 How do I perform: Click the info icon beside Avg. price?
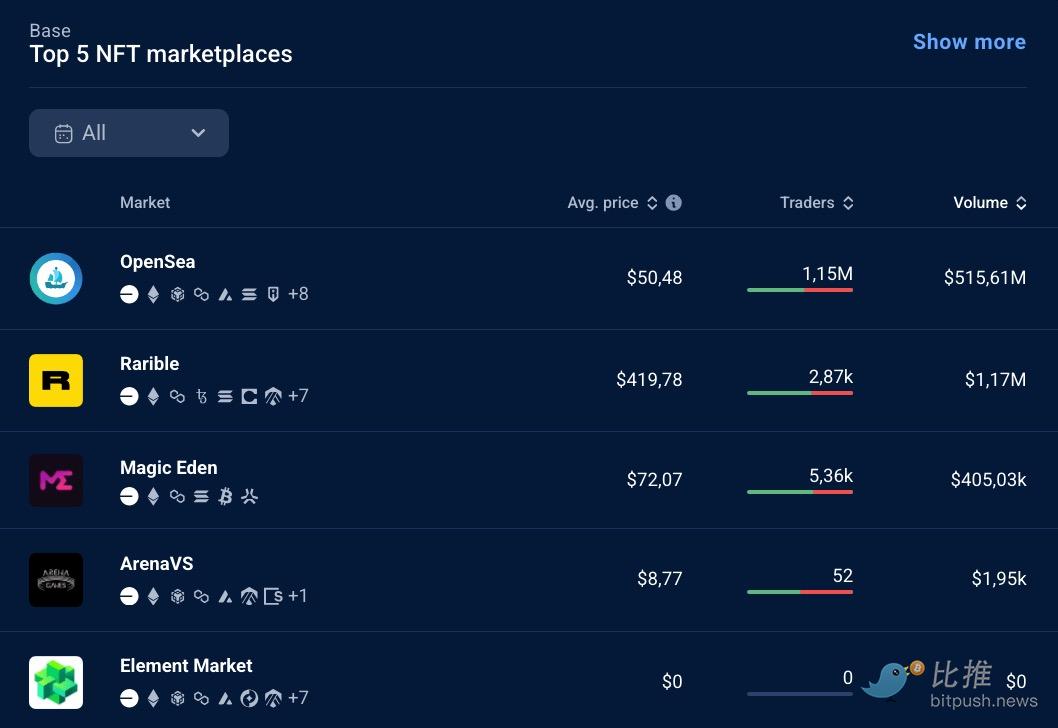(673, 202)
